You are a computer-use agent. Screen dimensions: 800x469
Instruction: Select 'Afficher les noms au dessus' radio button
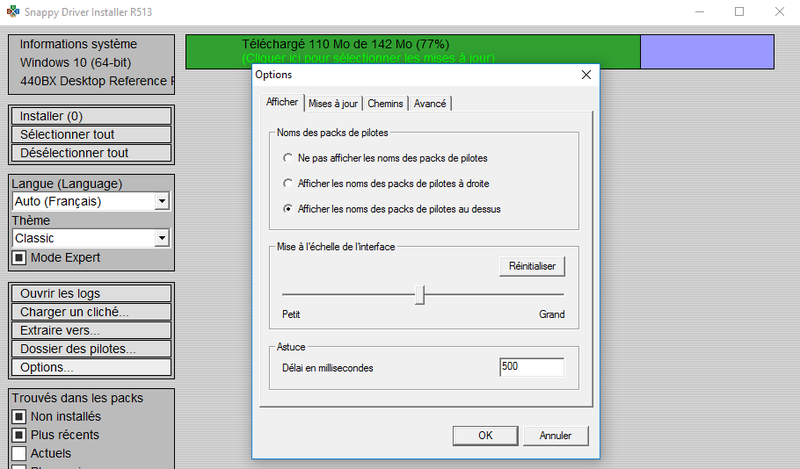[x=288, y=209]
